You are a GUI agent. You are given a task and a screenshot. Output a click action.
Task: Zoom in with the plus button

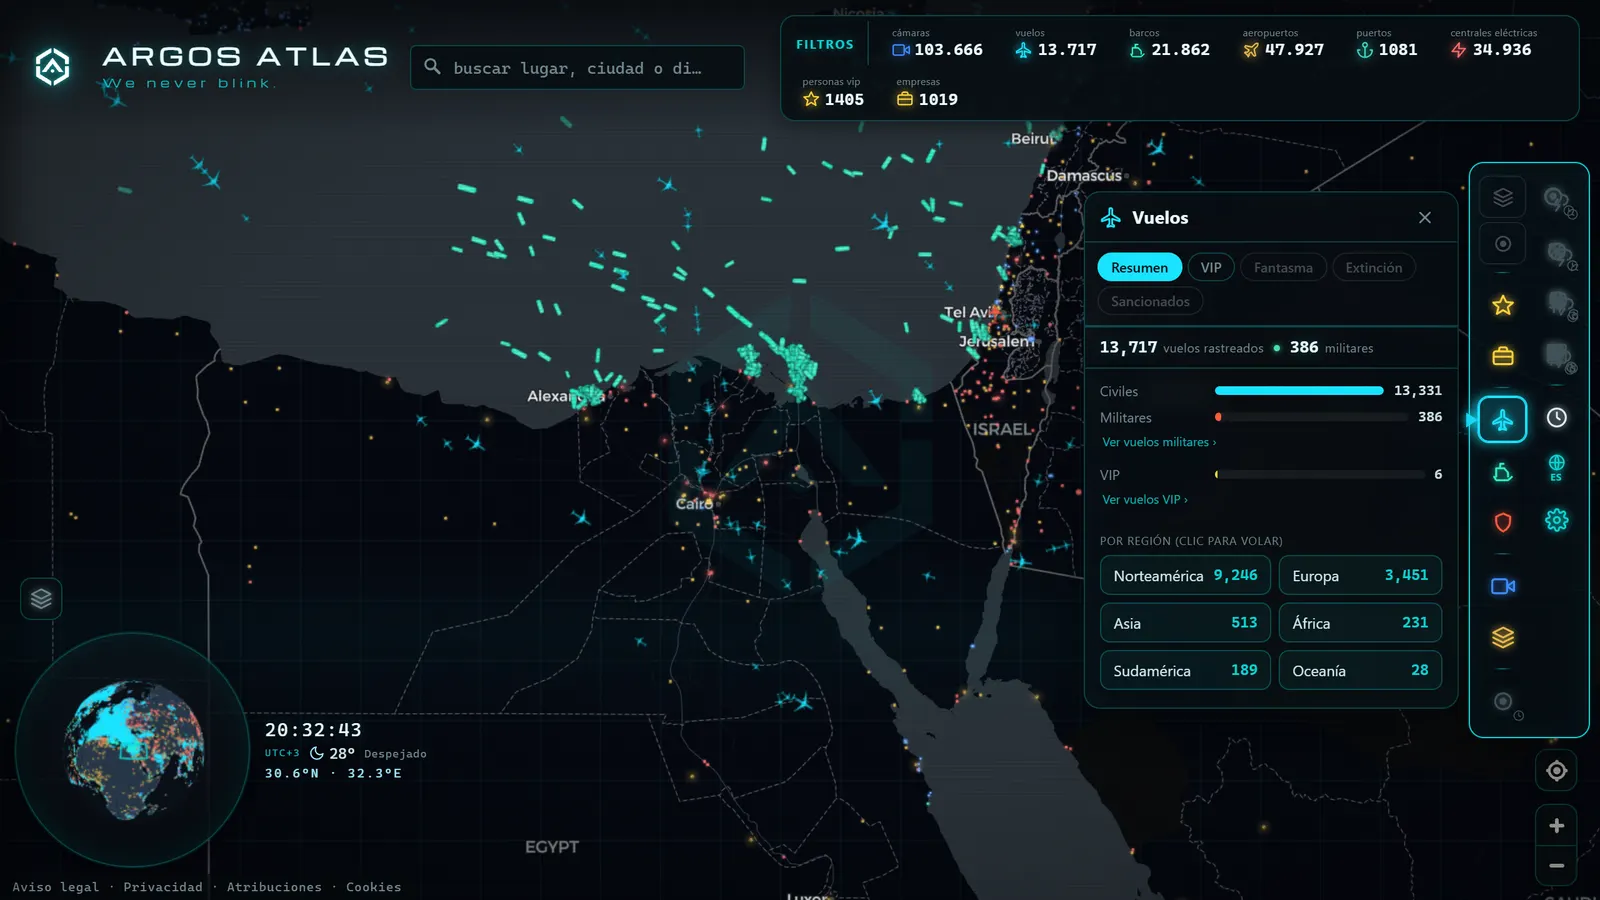(1556, 826)
